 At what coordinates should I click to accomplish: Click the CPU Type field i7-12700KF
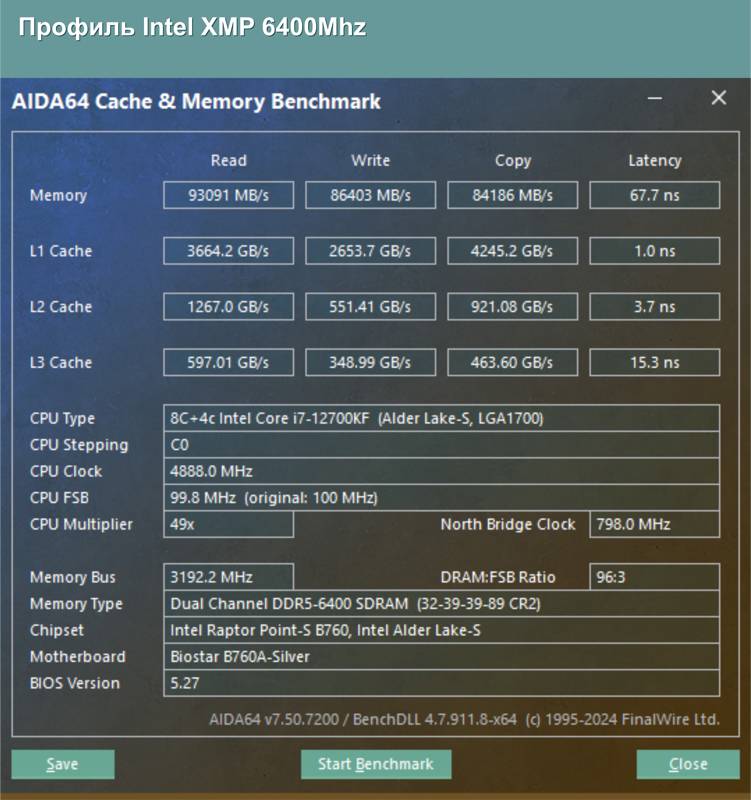coord(442,418)
